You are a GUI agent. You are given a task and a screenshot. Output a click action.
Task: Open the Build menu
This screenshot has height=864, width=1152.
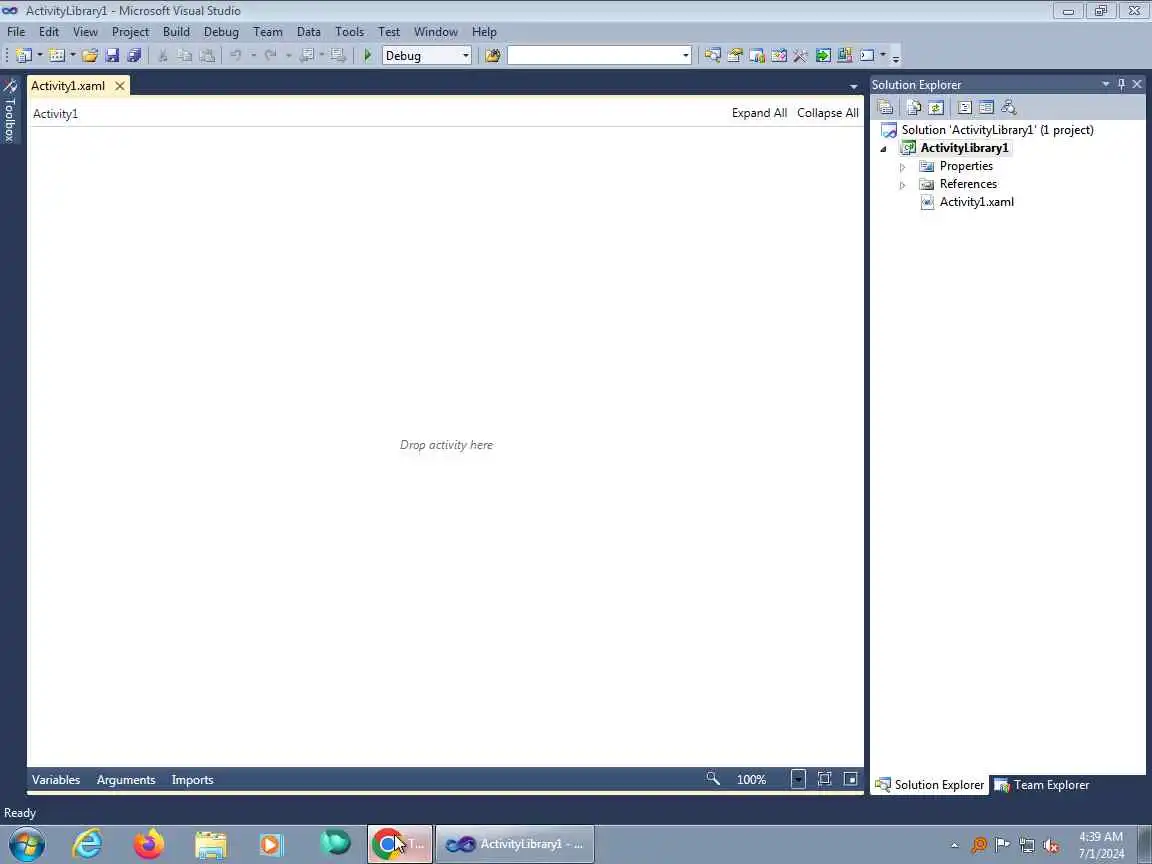pos(176,32)
